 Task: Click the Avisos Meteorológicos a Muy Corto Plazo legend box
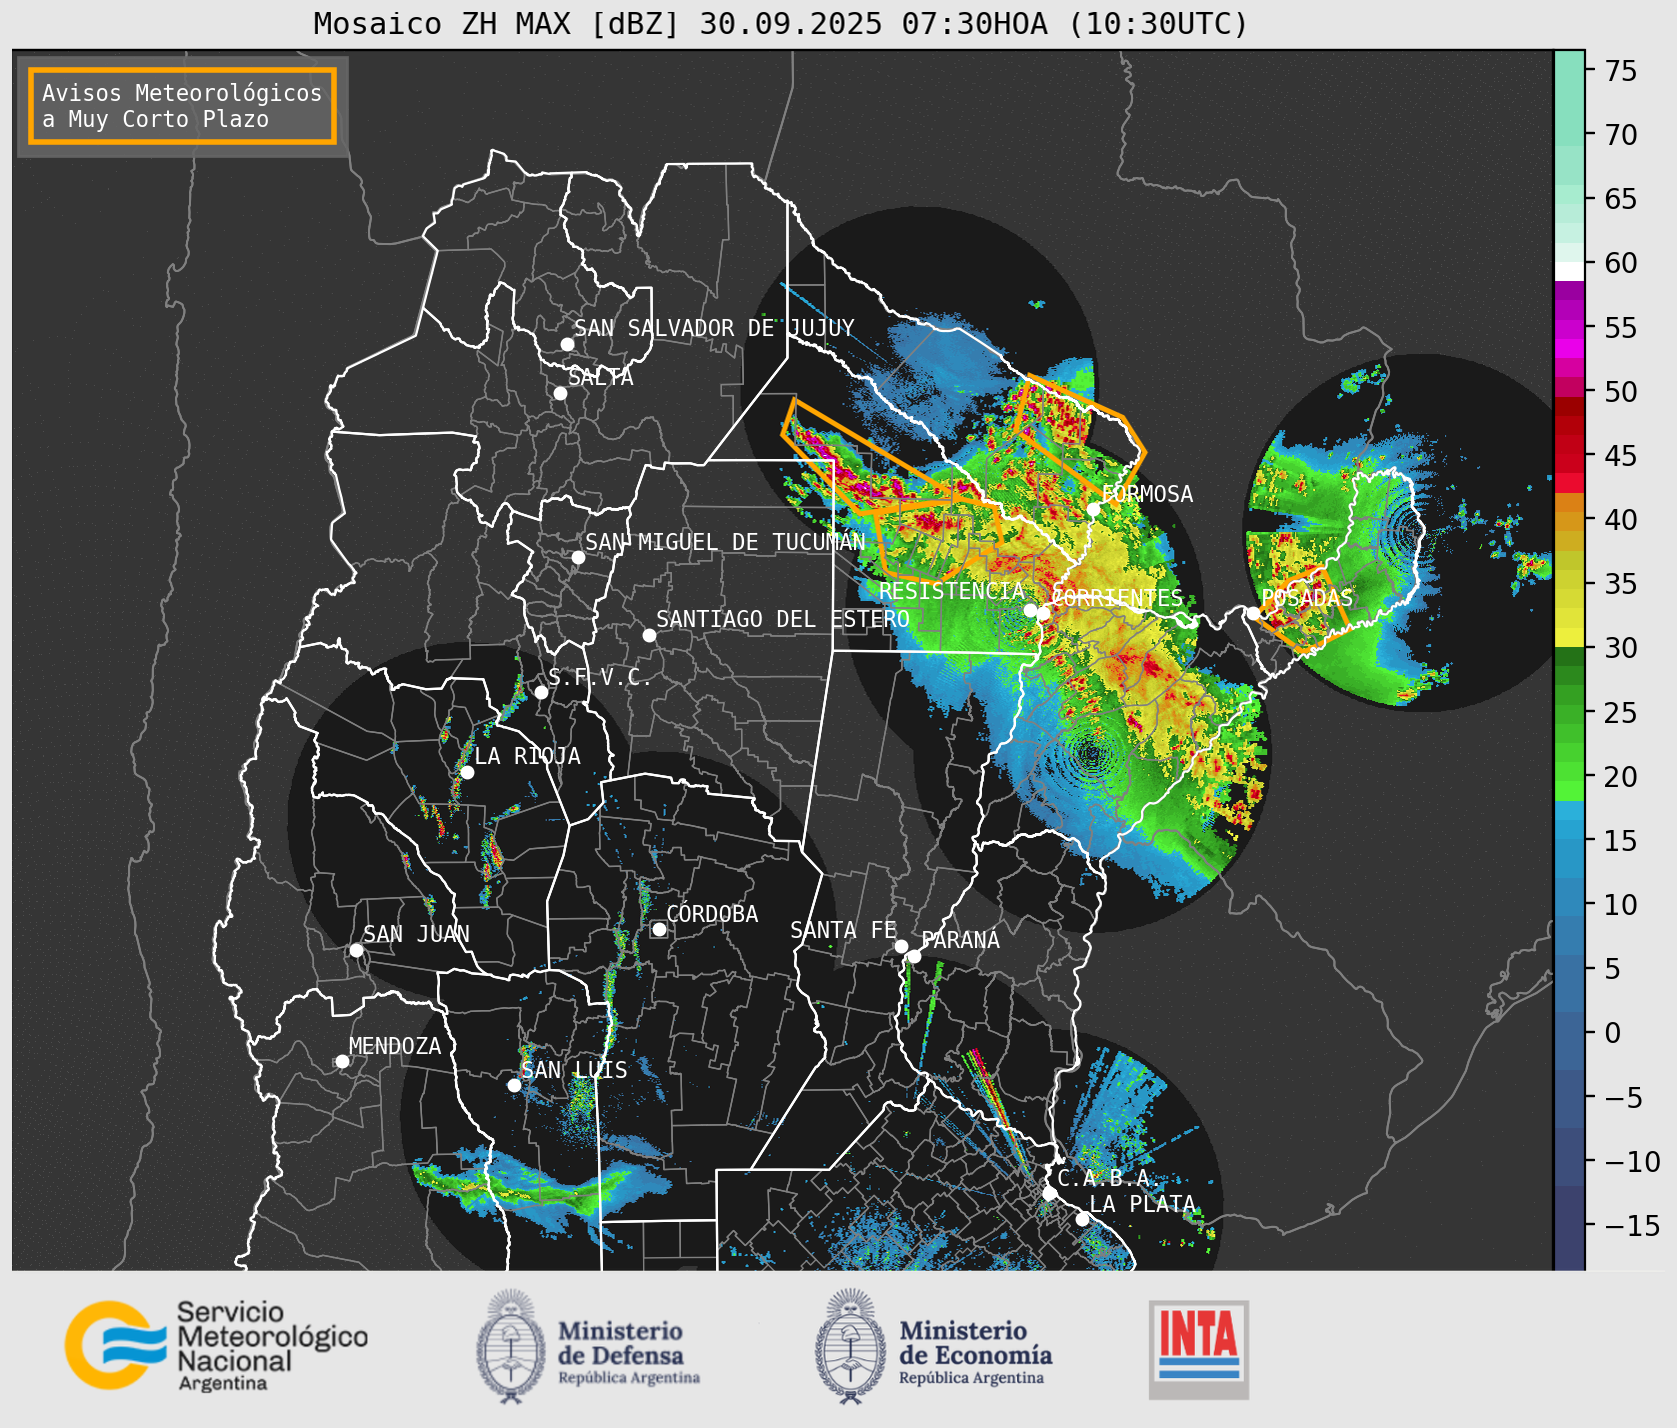(x=182, y=106)
